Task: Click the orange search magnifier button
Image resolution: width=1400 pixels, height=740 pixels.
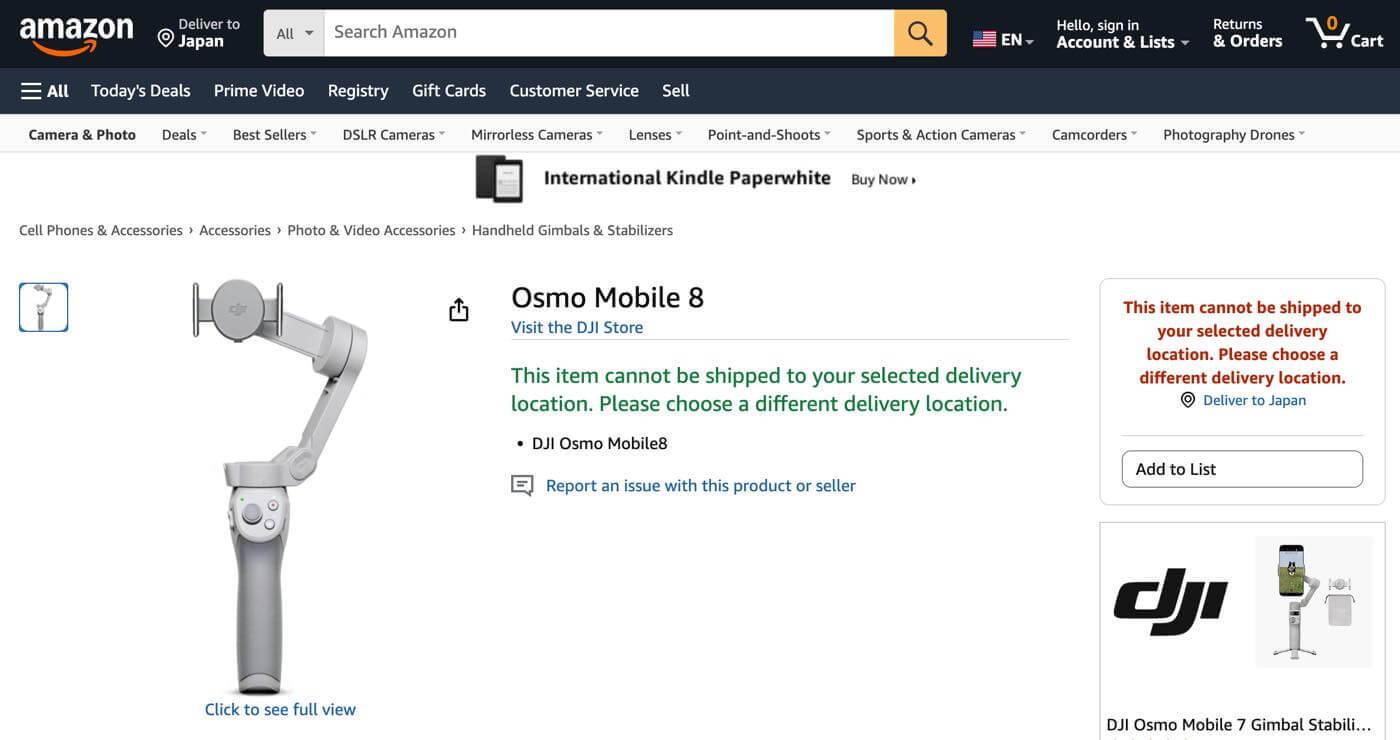Action: (x=920, y=33)
